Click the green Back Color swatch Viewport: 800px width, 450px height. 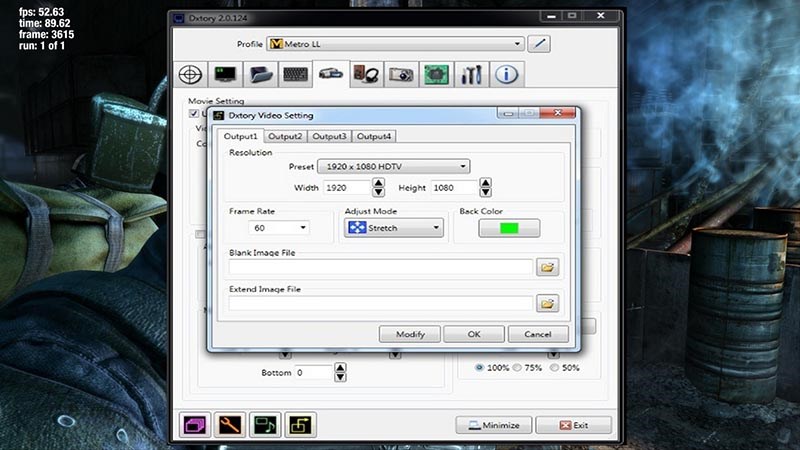pos(509,228)
